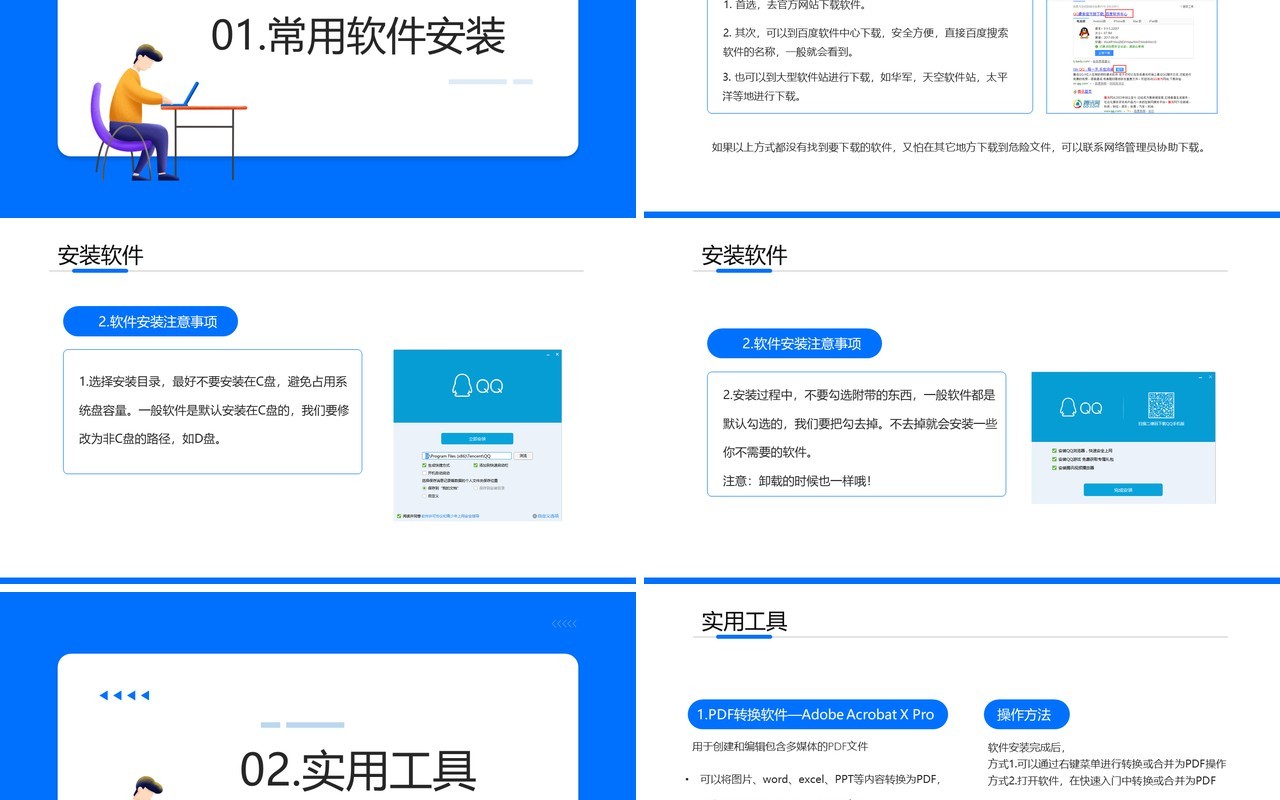Viewport: 1280px width, 800px height.
Task: Click the 2.软件安装注意事项 pill above the bundled items tip
Action: (795, 344)
